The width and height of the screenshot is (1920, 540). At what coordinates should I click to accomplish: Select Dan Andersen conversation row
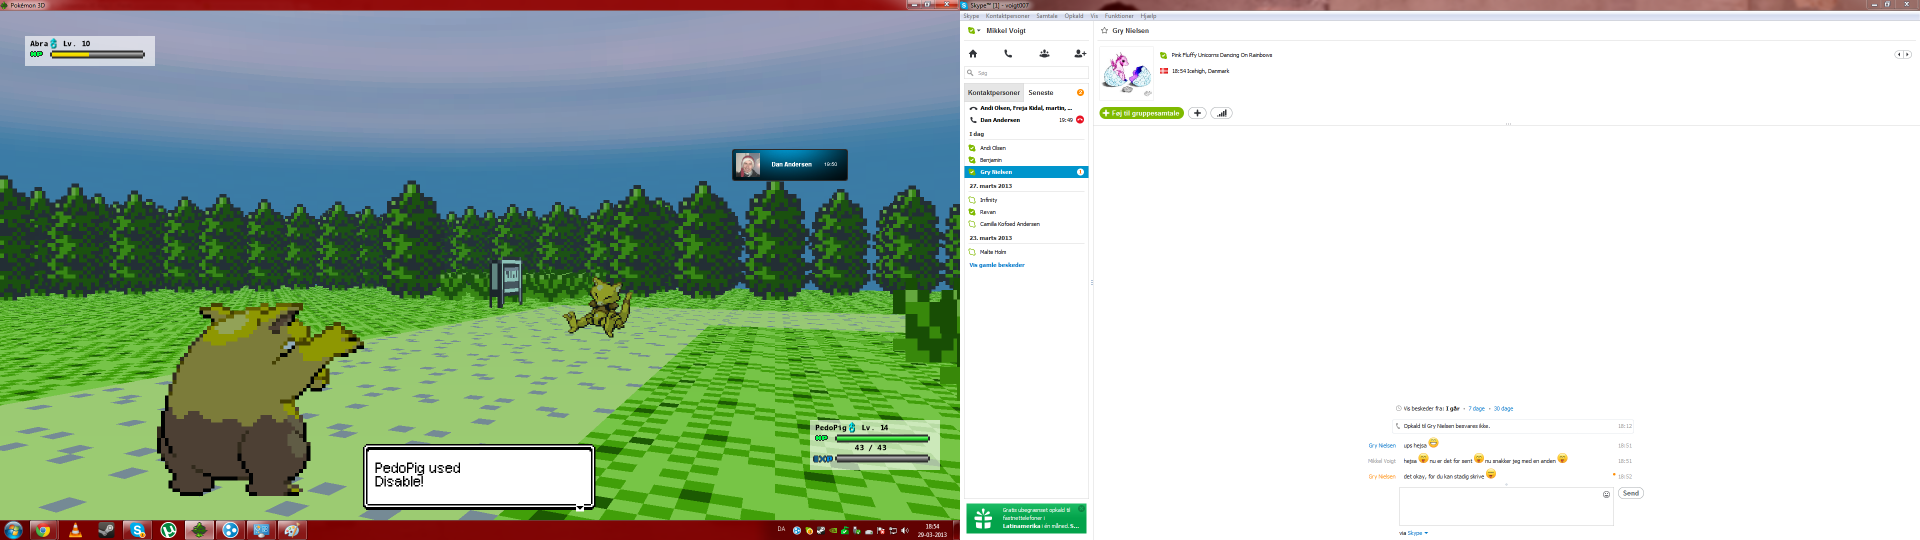coord(1026,120)
